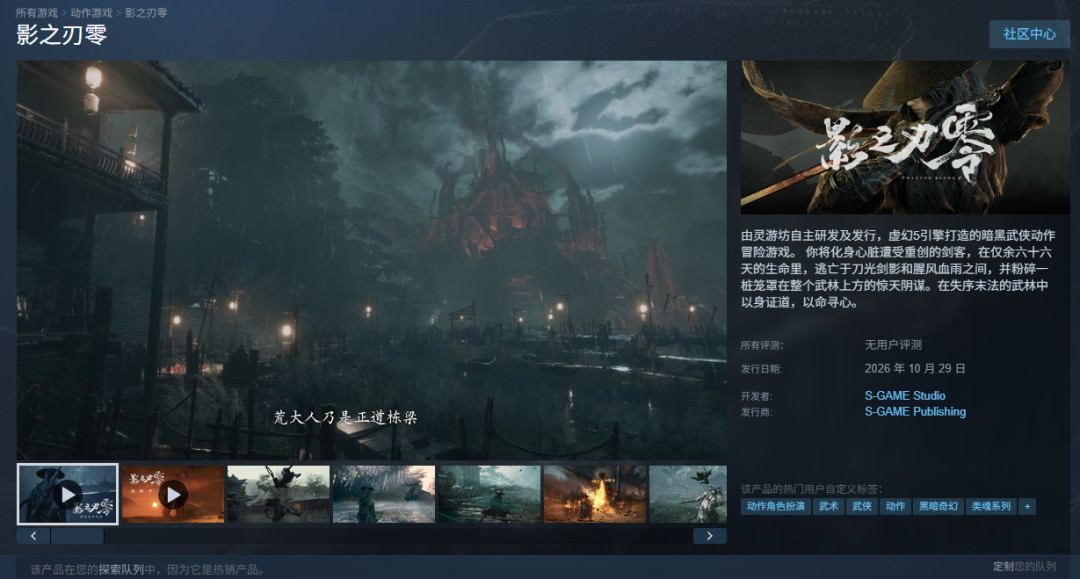Click the plus button to add tags

[1027, 507]
